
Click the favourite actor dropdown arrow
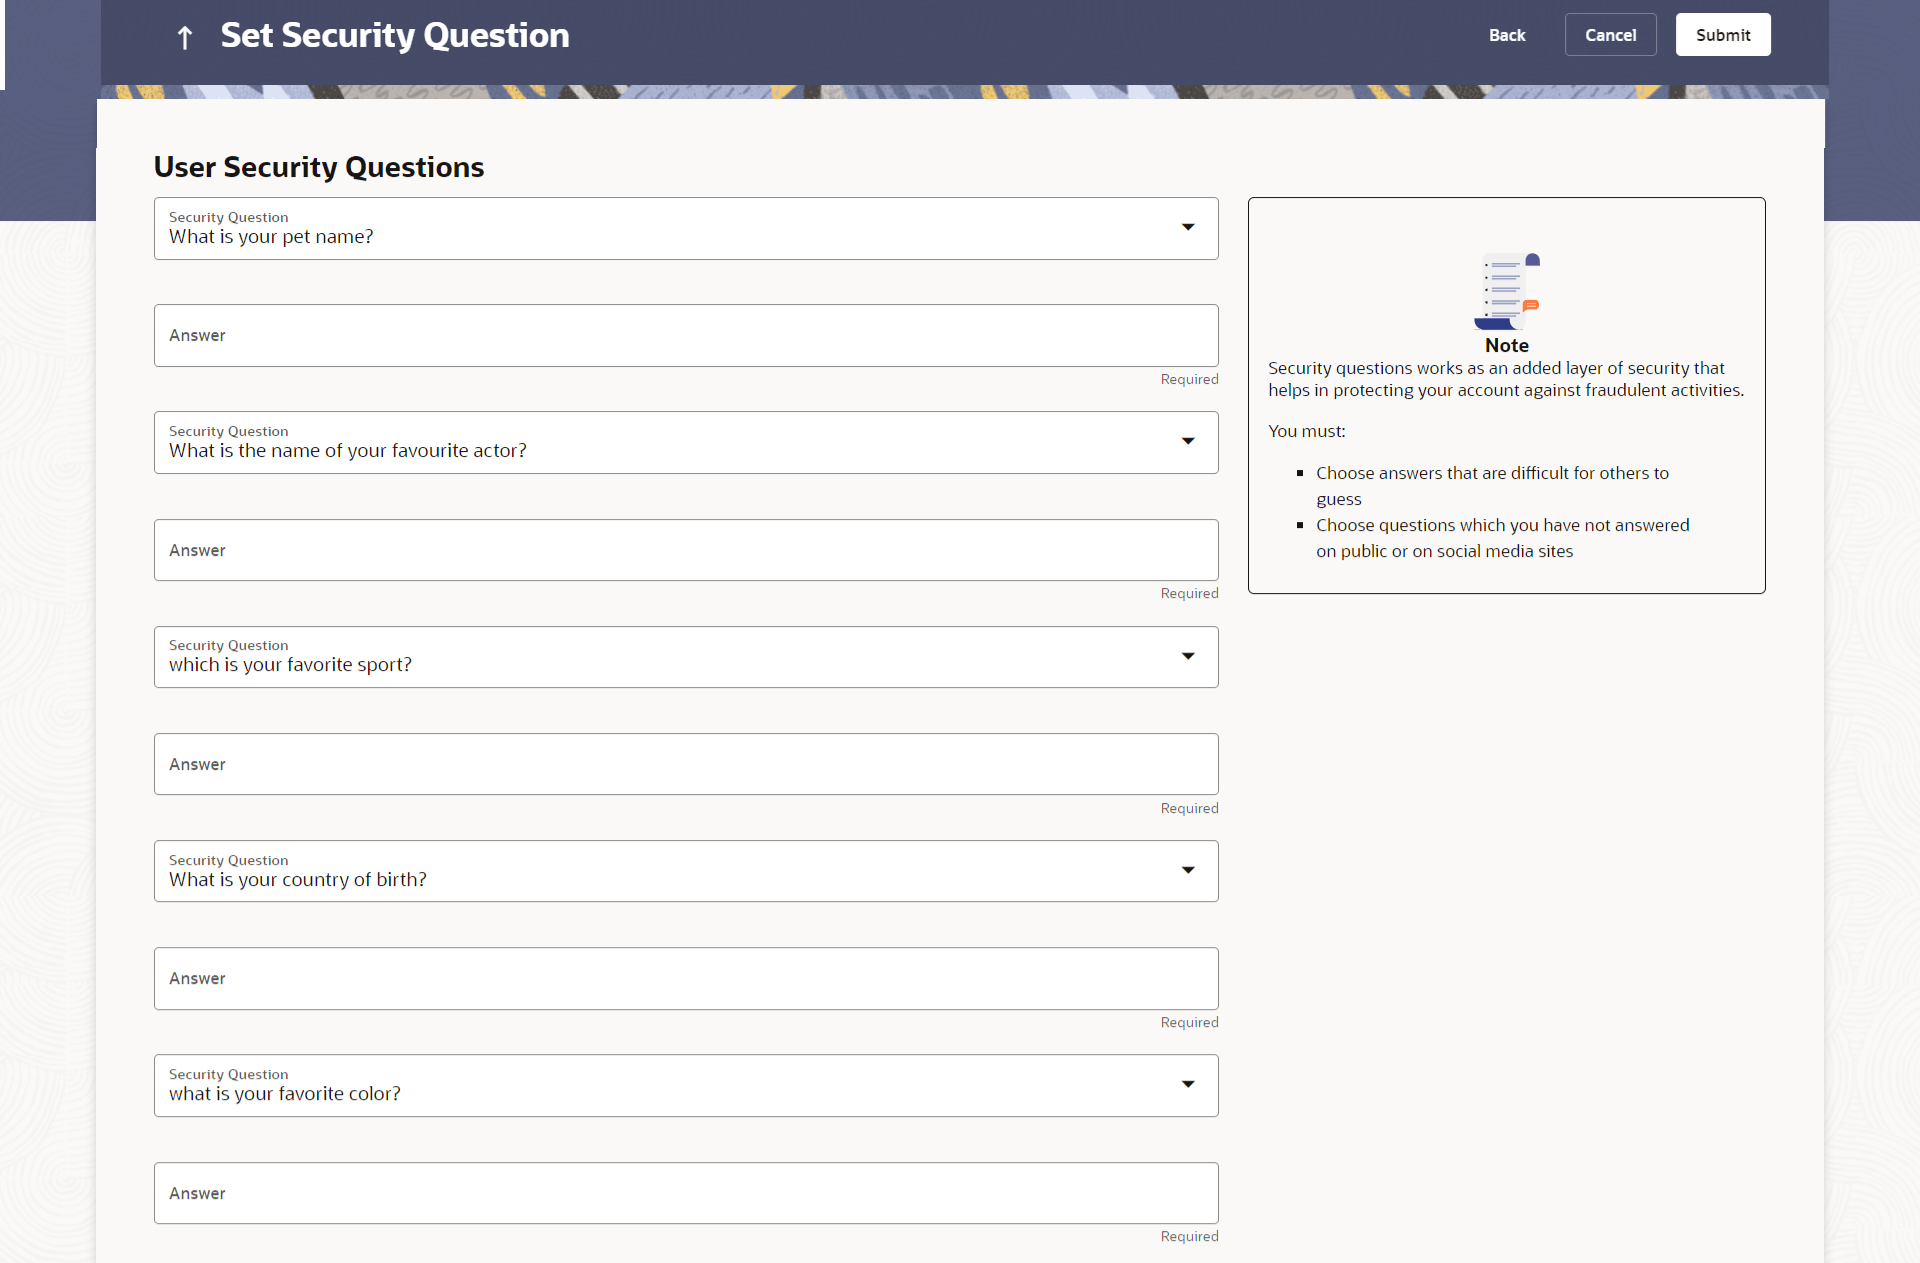(1188, 442)
